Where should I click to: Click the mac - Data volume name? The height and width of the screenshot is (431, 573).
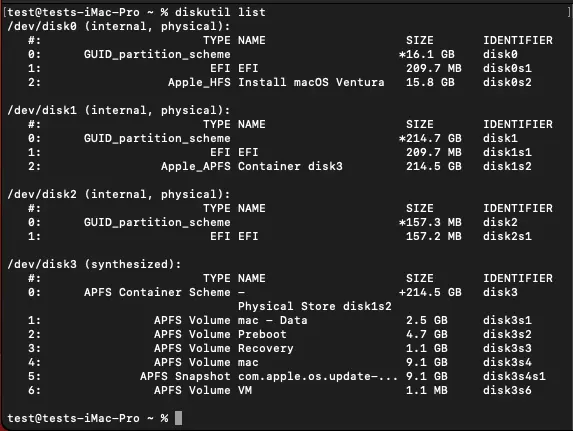273,321
